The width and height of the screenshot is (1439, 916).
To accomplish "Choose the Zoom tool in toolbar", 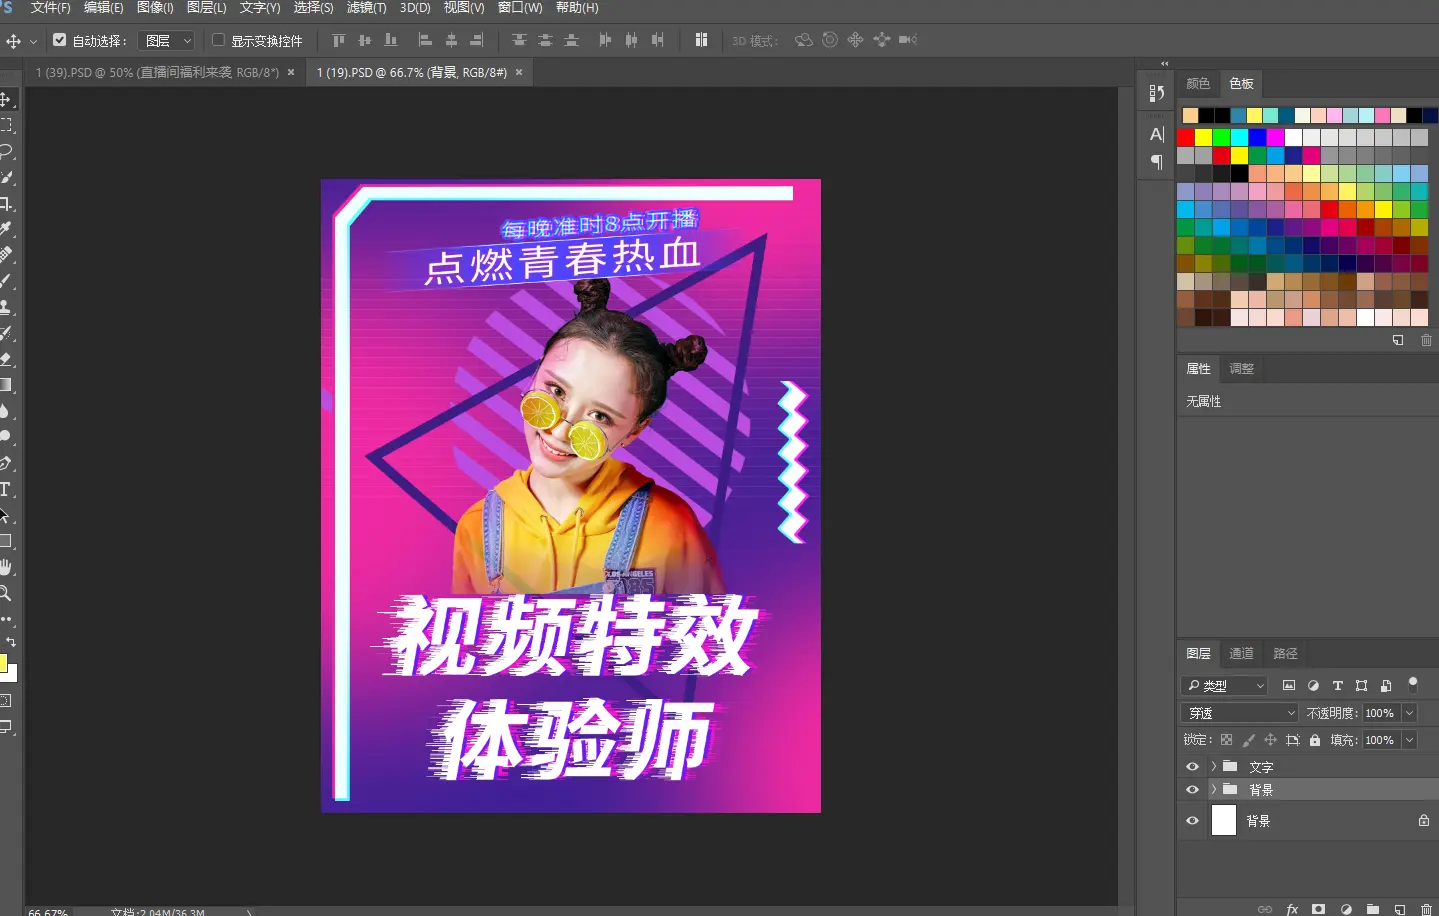I will coord(5,593).
